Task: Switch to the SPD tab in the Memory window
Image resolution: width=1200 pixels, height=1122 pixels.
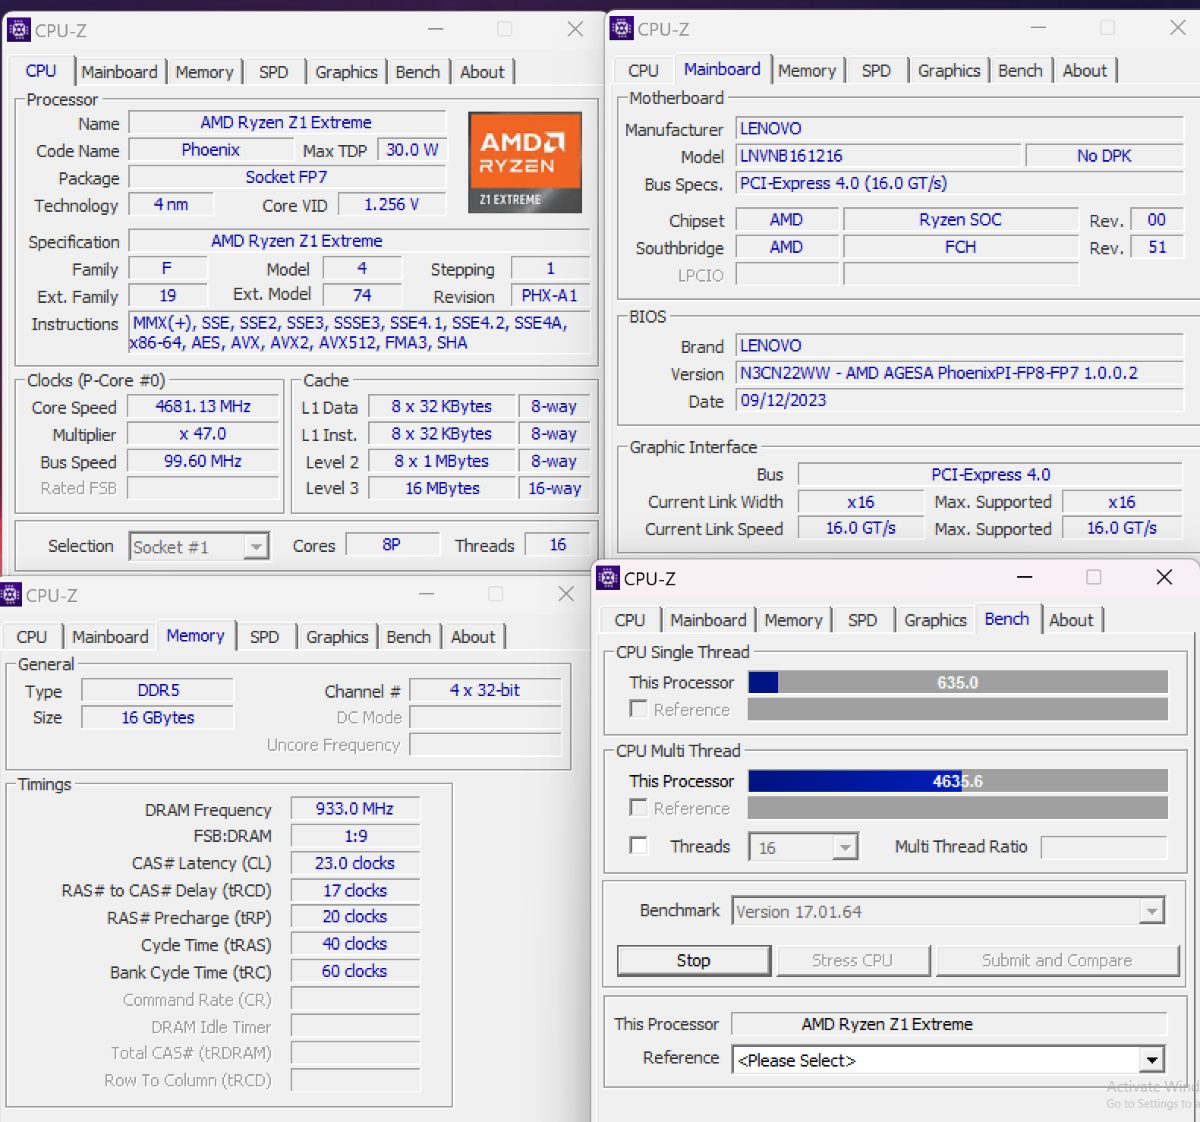Action: 264,637
